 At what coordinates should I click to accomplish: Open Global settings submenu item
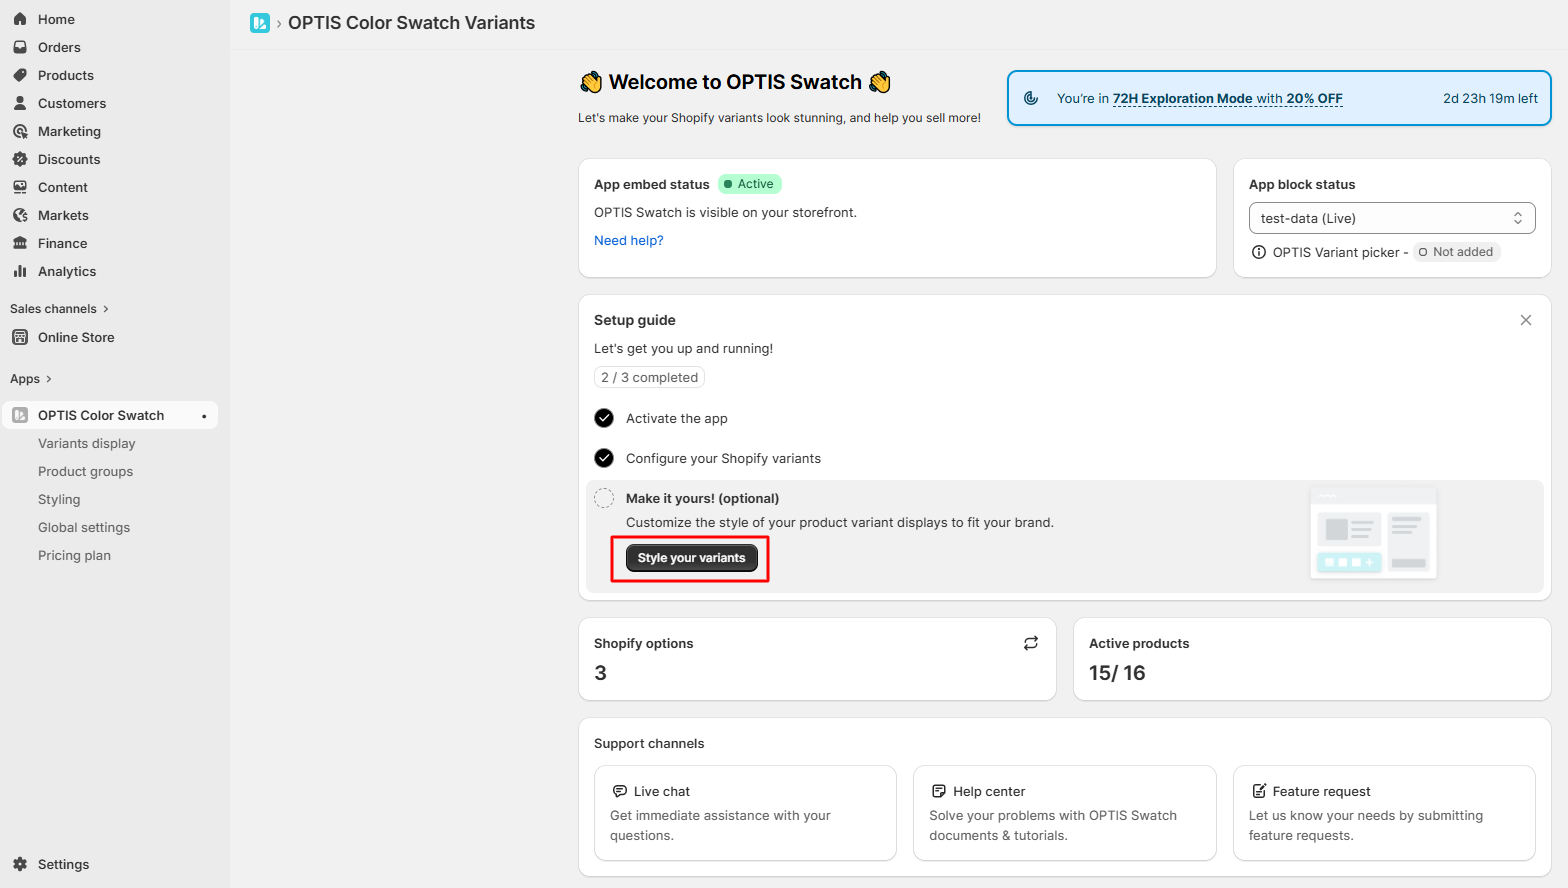[x=84, y=527]
